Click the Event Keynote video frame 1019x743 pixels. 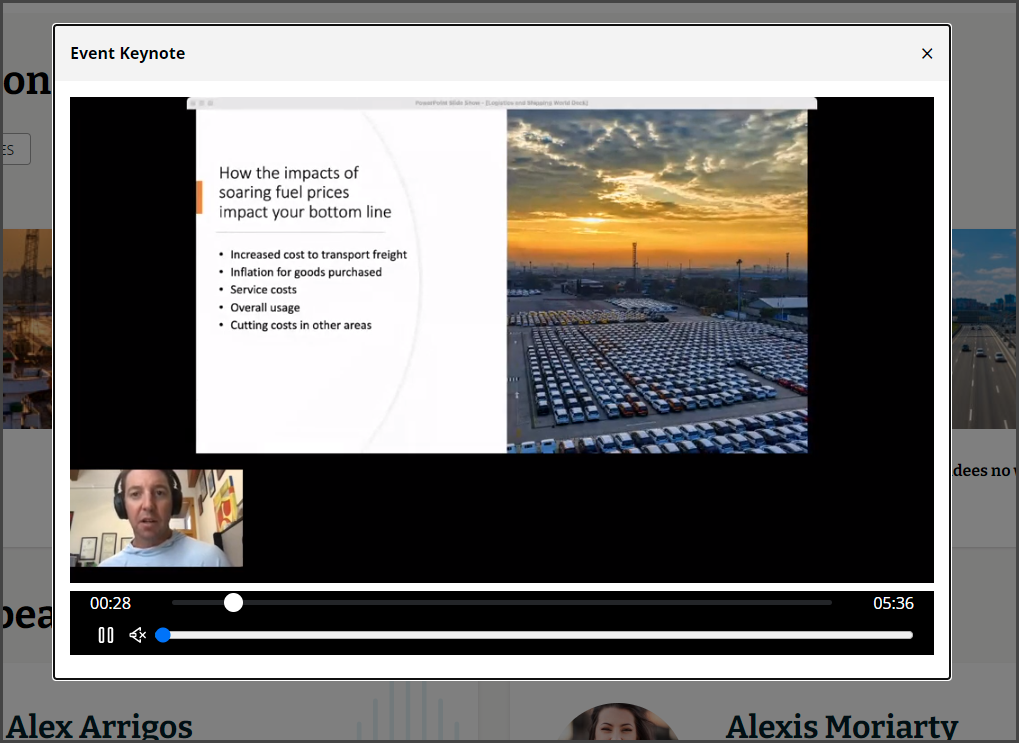[502, 339]
